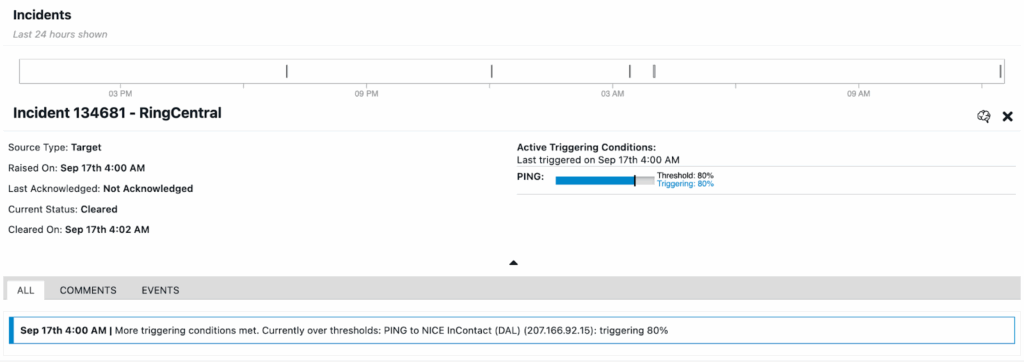Select the second marker after 03 AM

654,71
